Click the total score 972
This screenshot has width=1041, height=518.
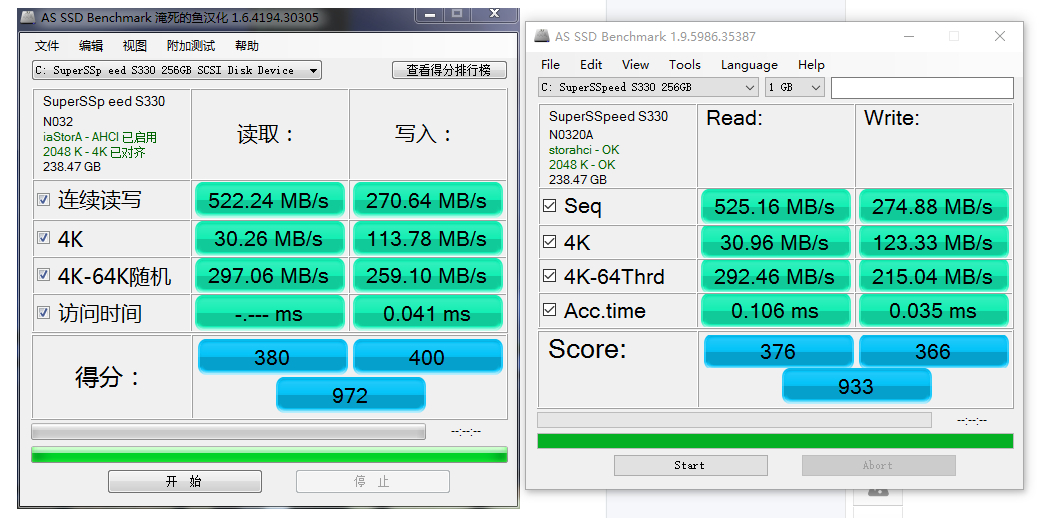coord(351,394)
